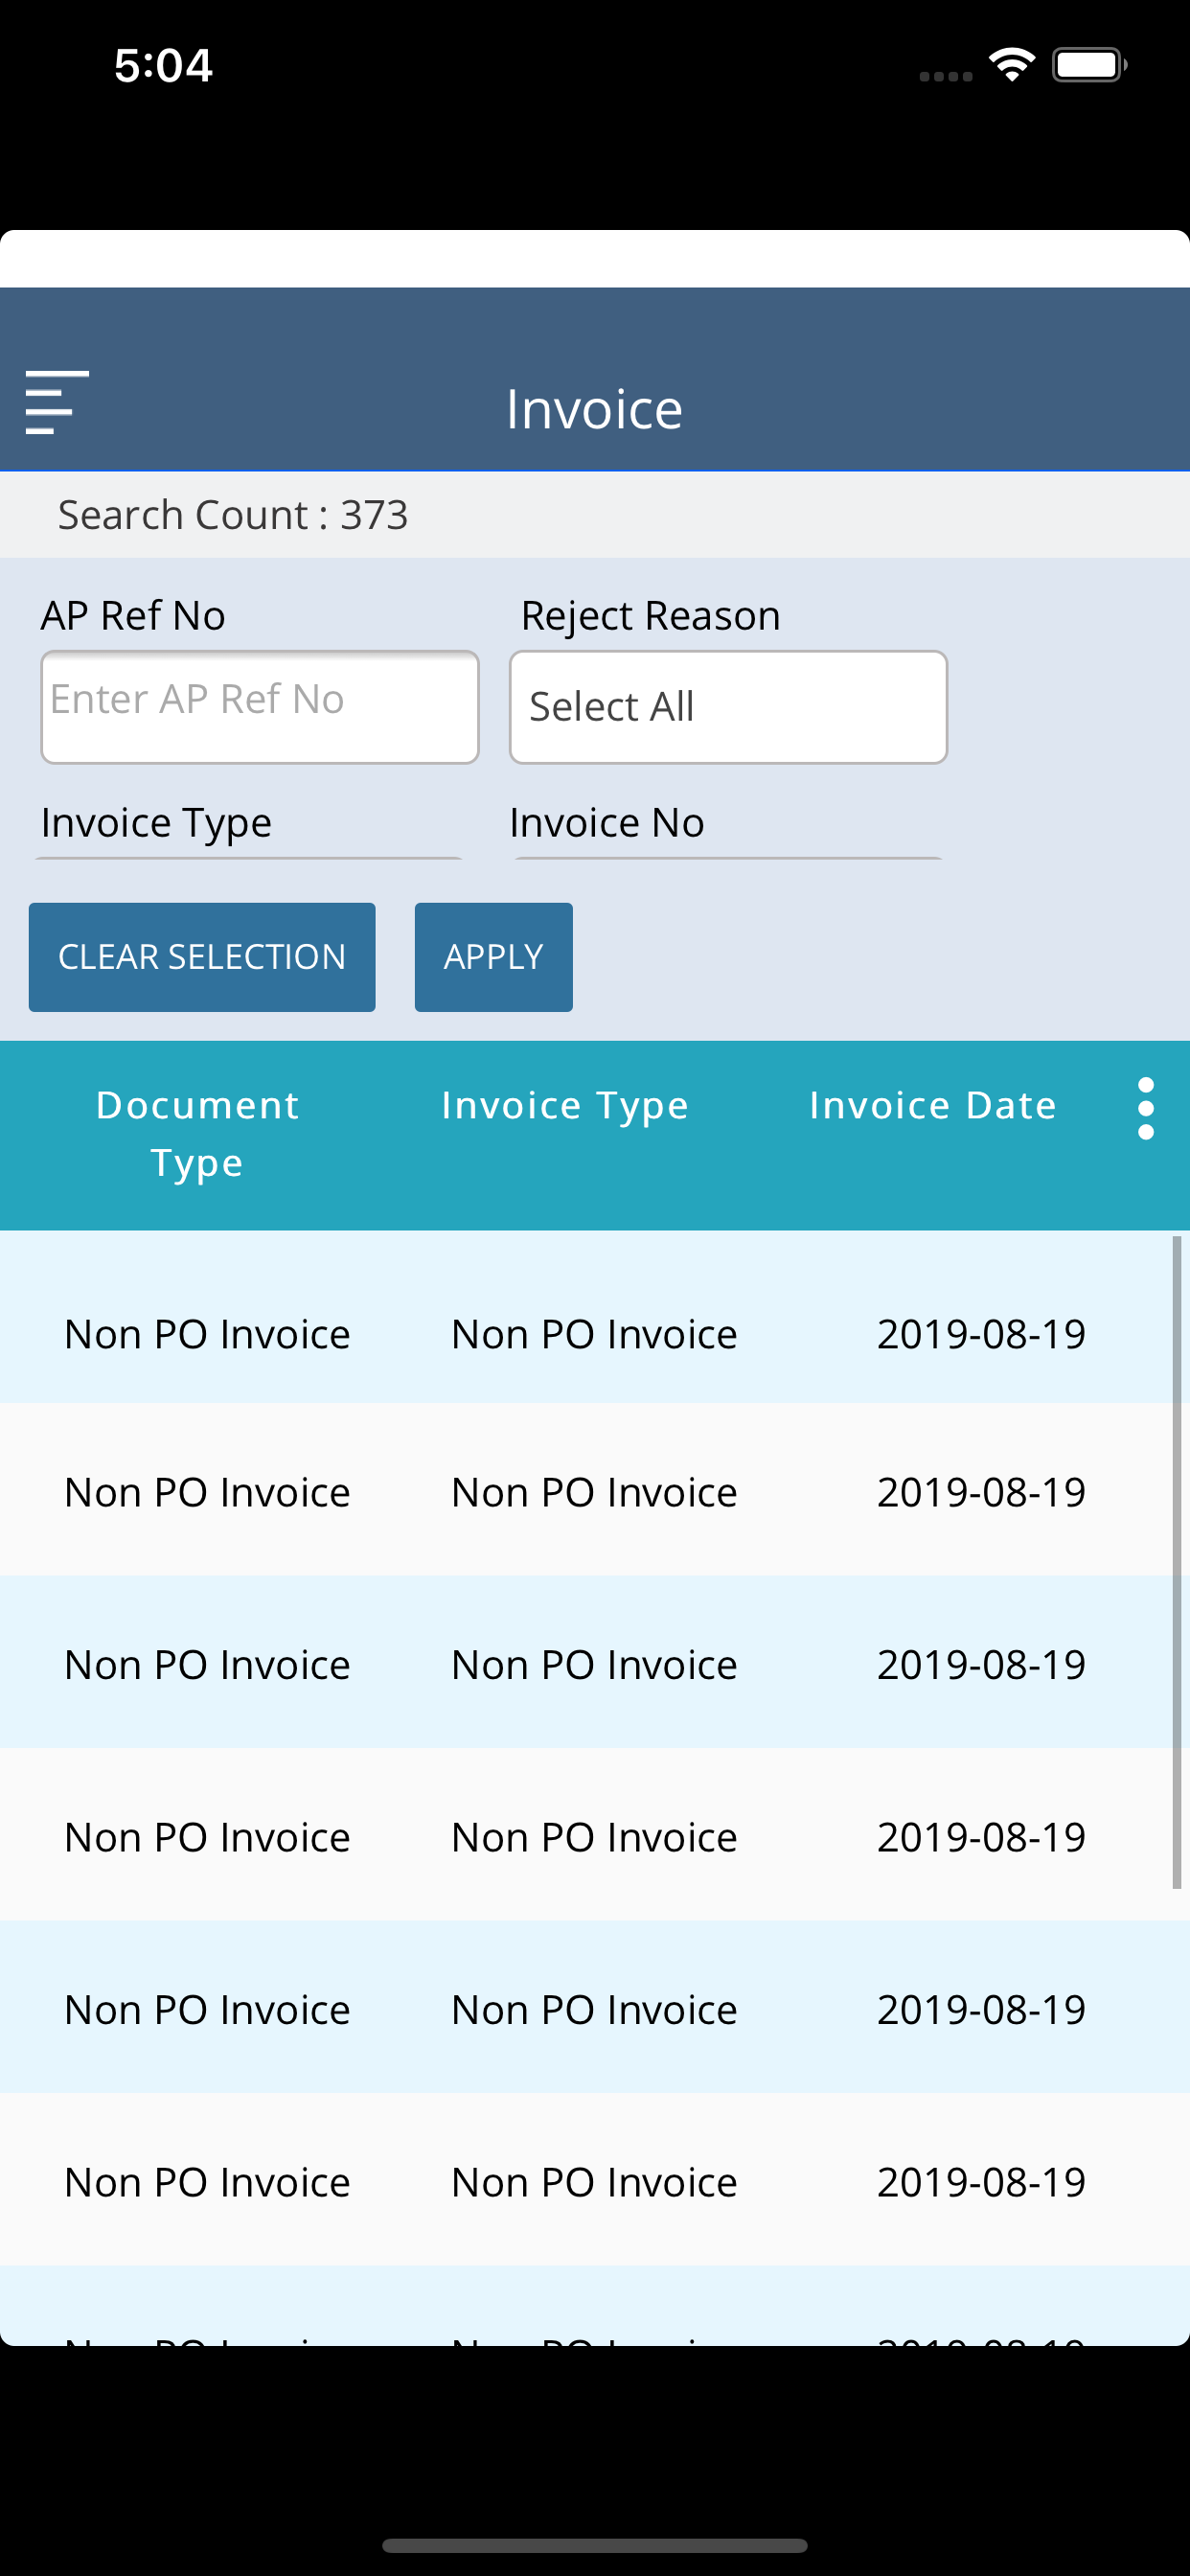Select fourth row's Invoice Type cell
Image resolution: width=1190 pixels, height=2576 pixels.
click(x=594, y=1837)
